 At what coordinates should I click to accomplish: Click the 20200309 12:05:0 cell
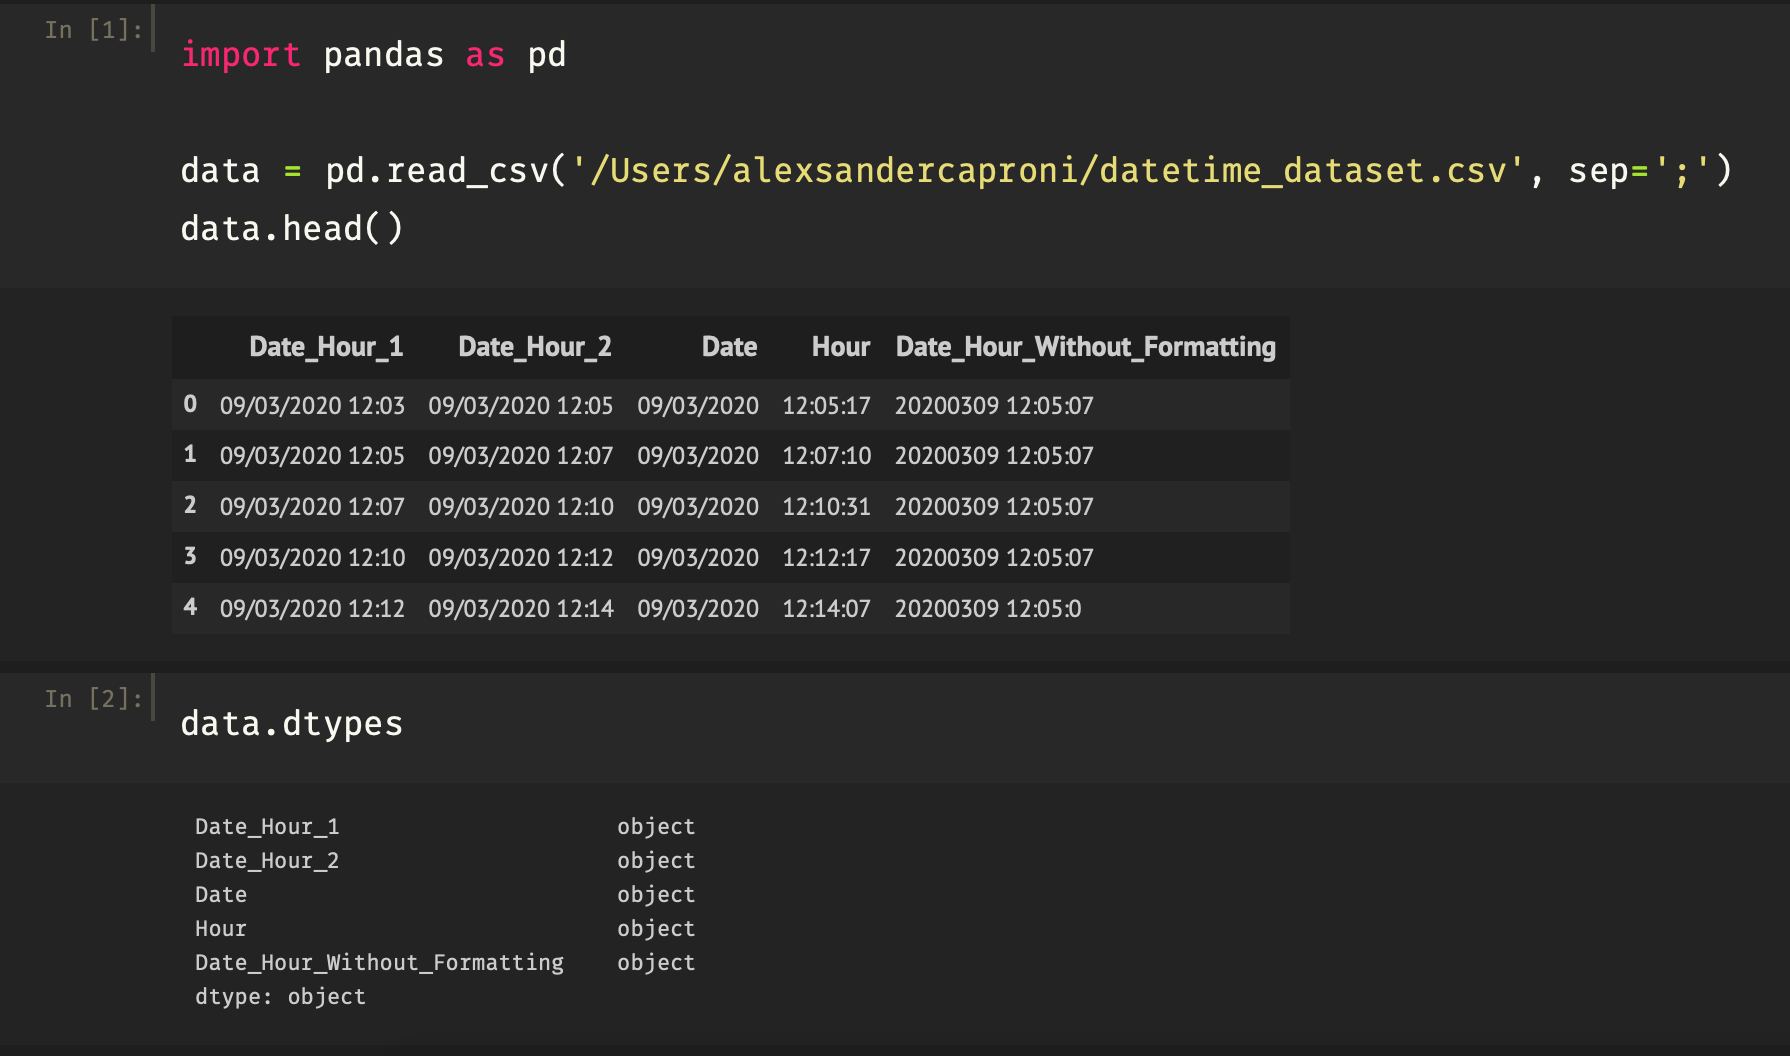click(x=988, y=608)
